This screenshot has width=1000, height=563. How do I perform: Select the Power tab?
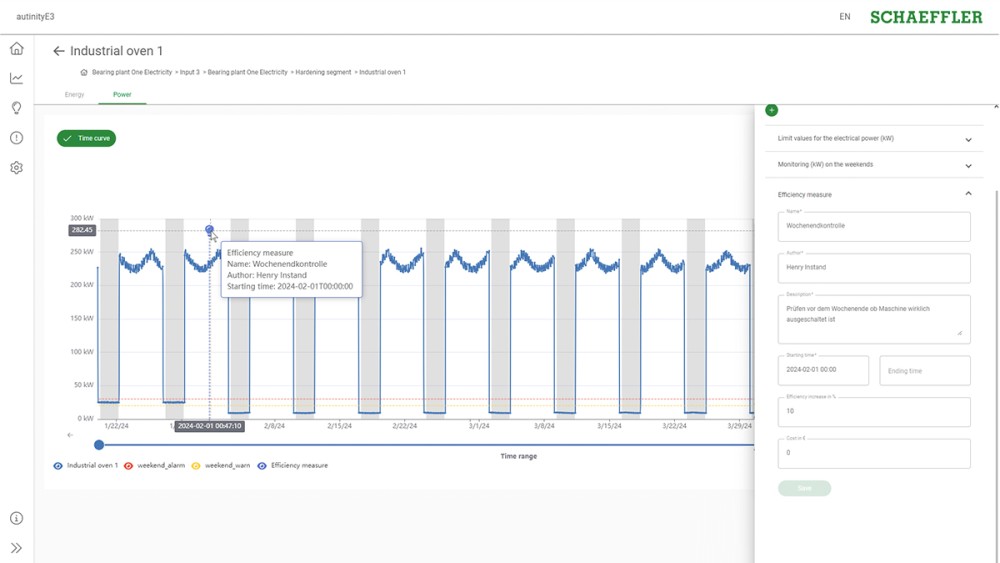(x=122, y=95)
